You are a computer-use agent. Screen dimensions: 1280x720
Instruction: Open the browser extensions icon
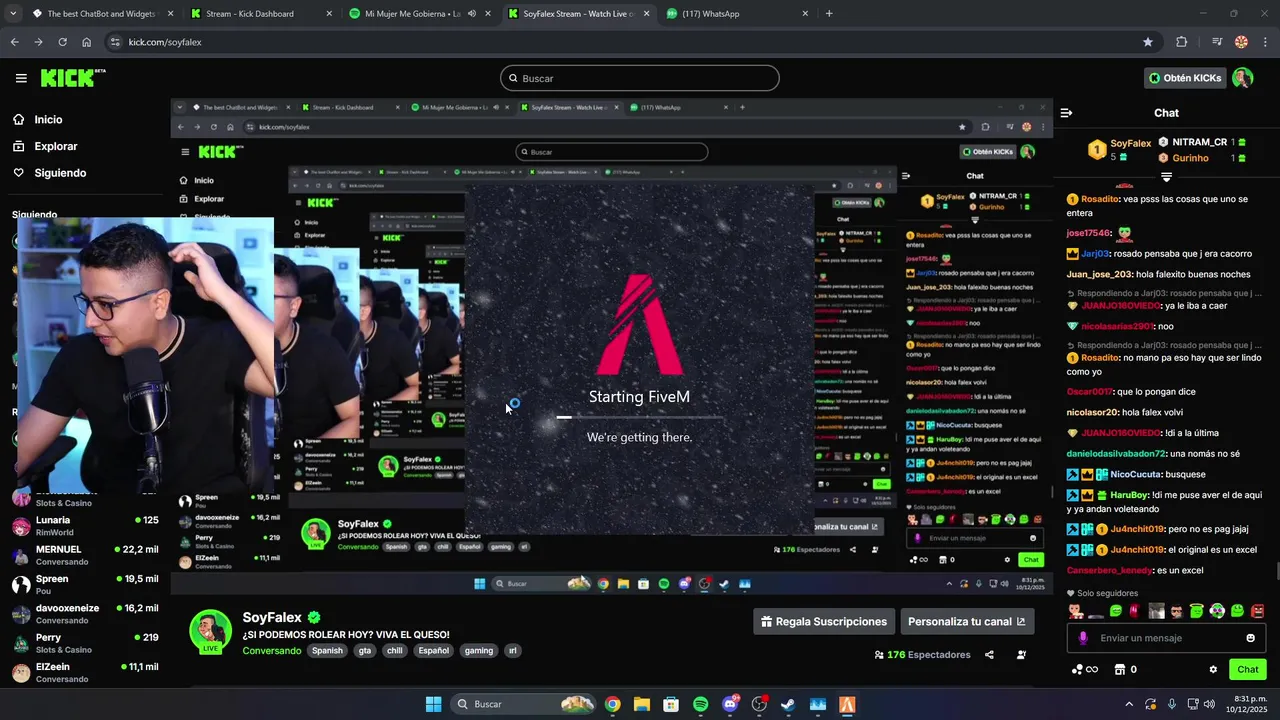click(x=1182, y=42)
